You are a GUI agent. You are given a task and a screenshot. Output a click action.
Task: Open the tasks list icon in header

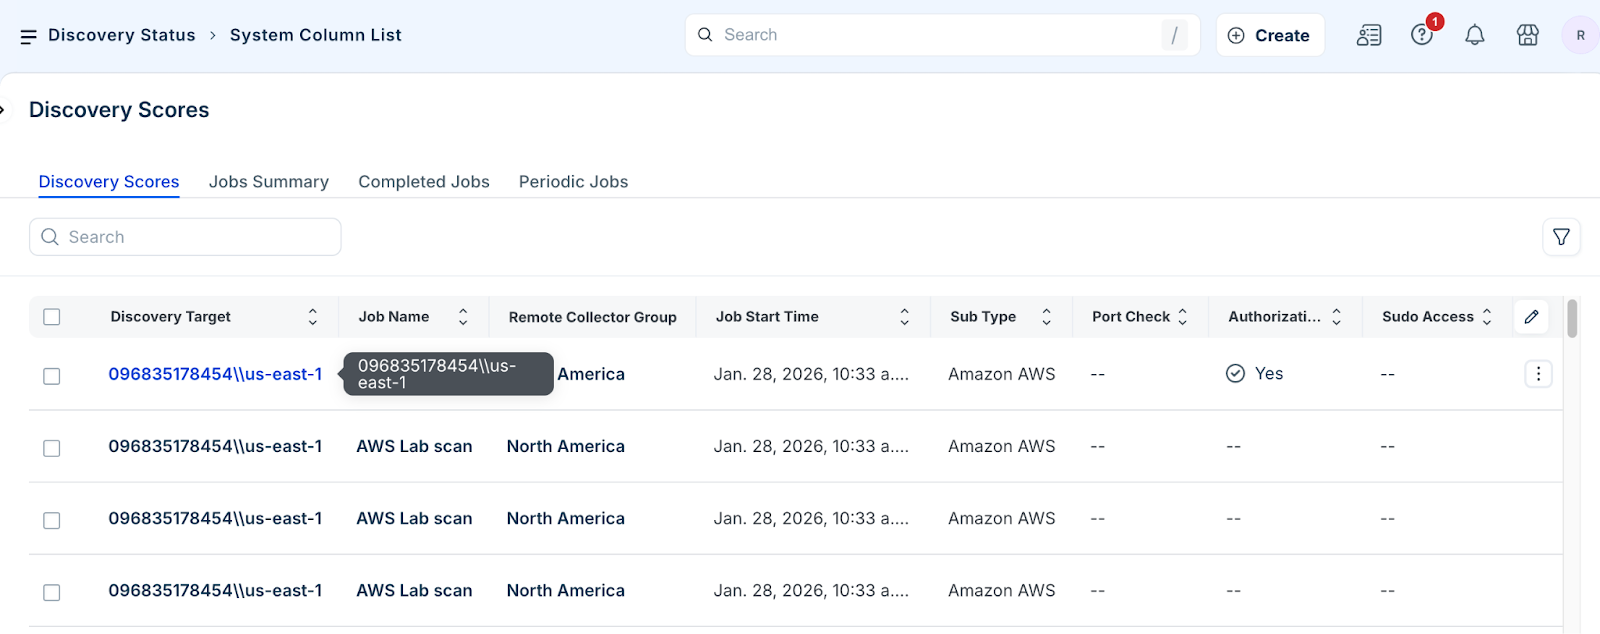click(1369, 35)
